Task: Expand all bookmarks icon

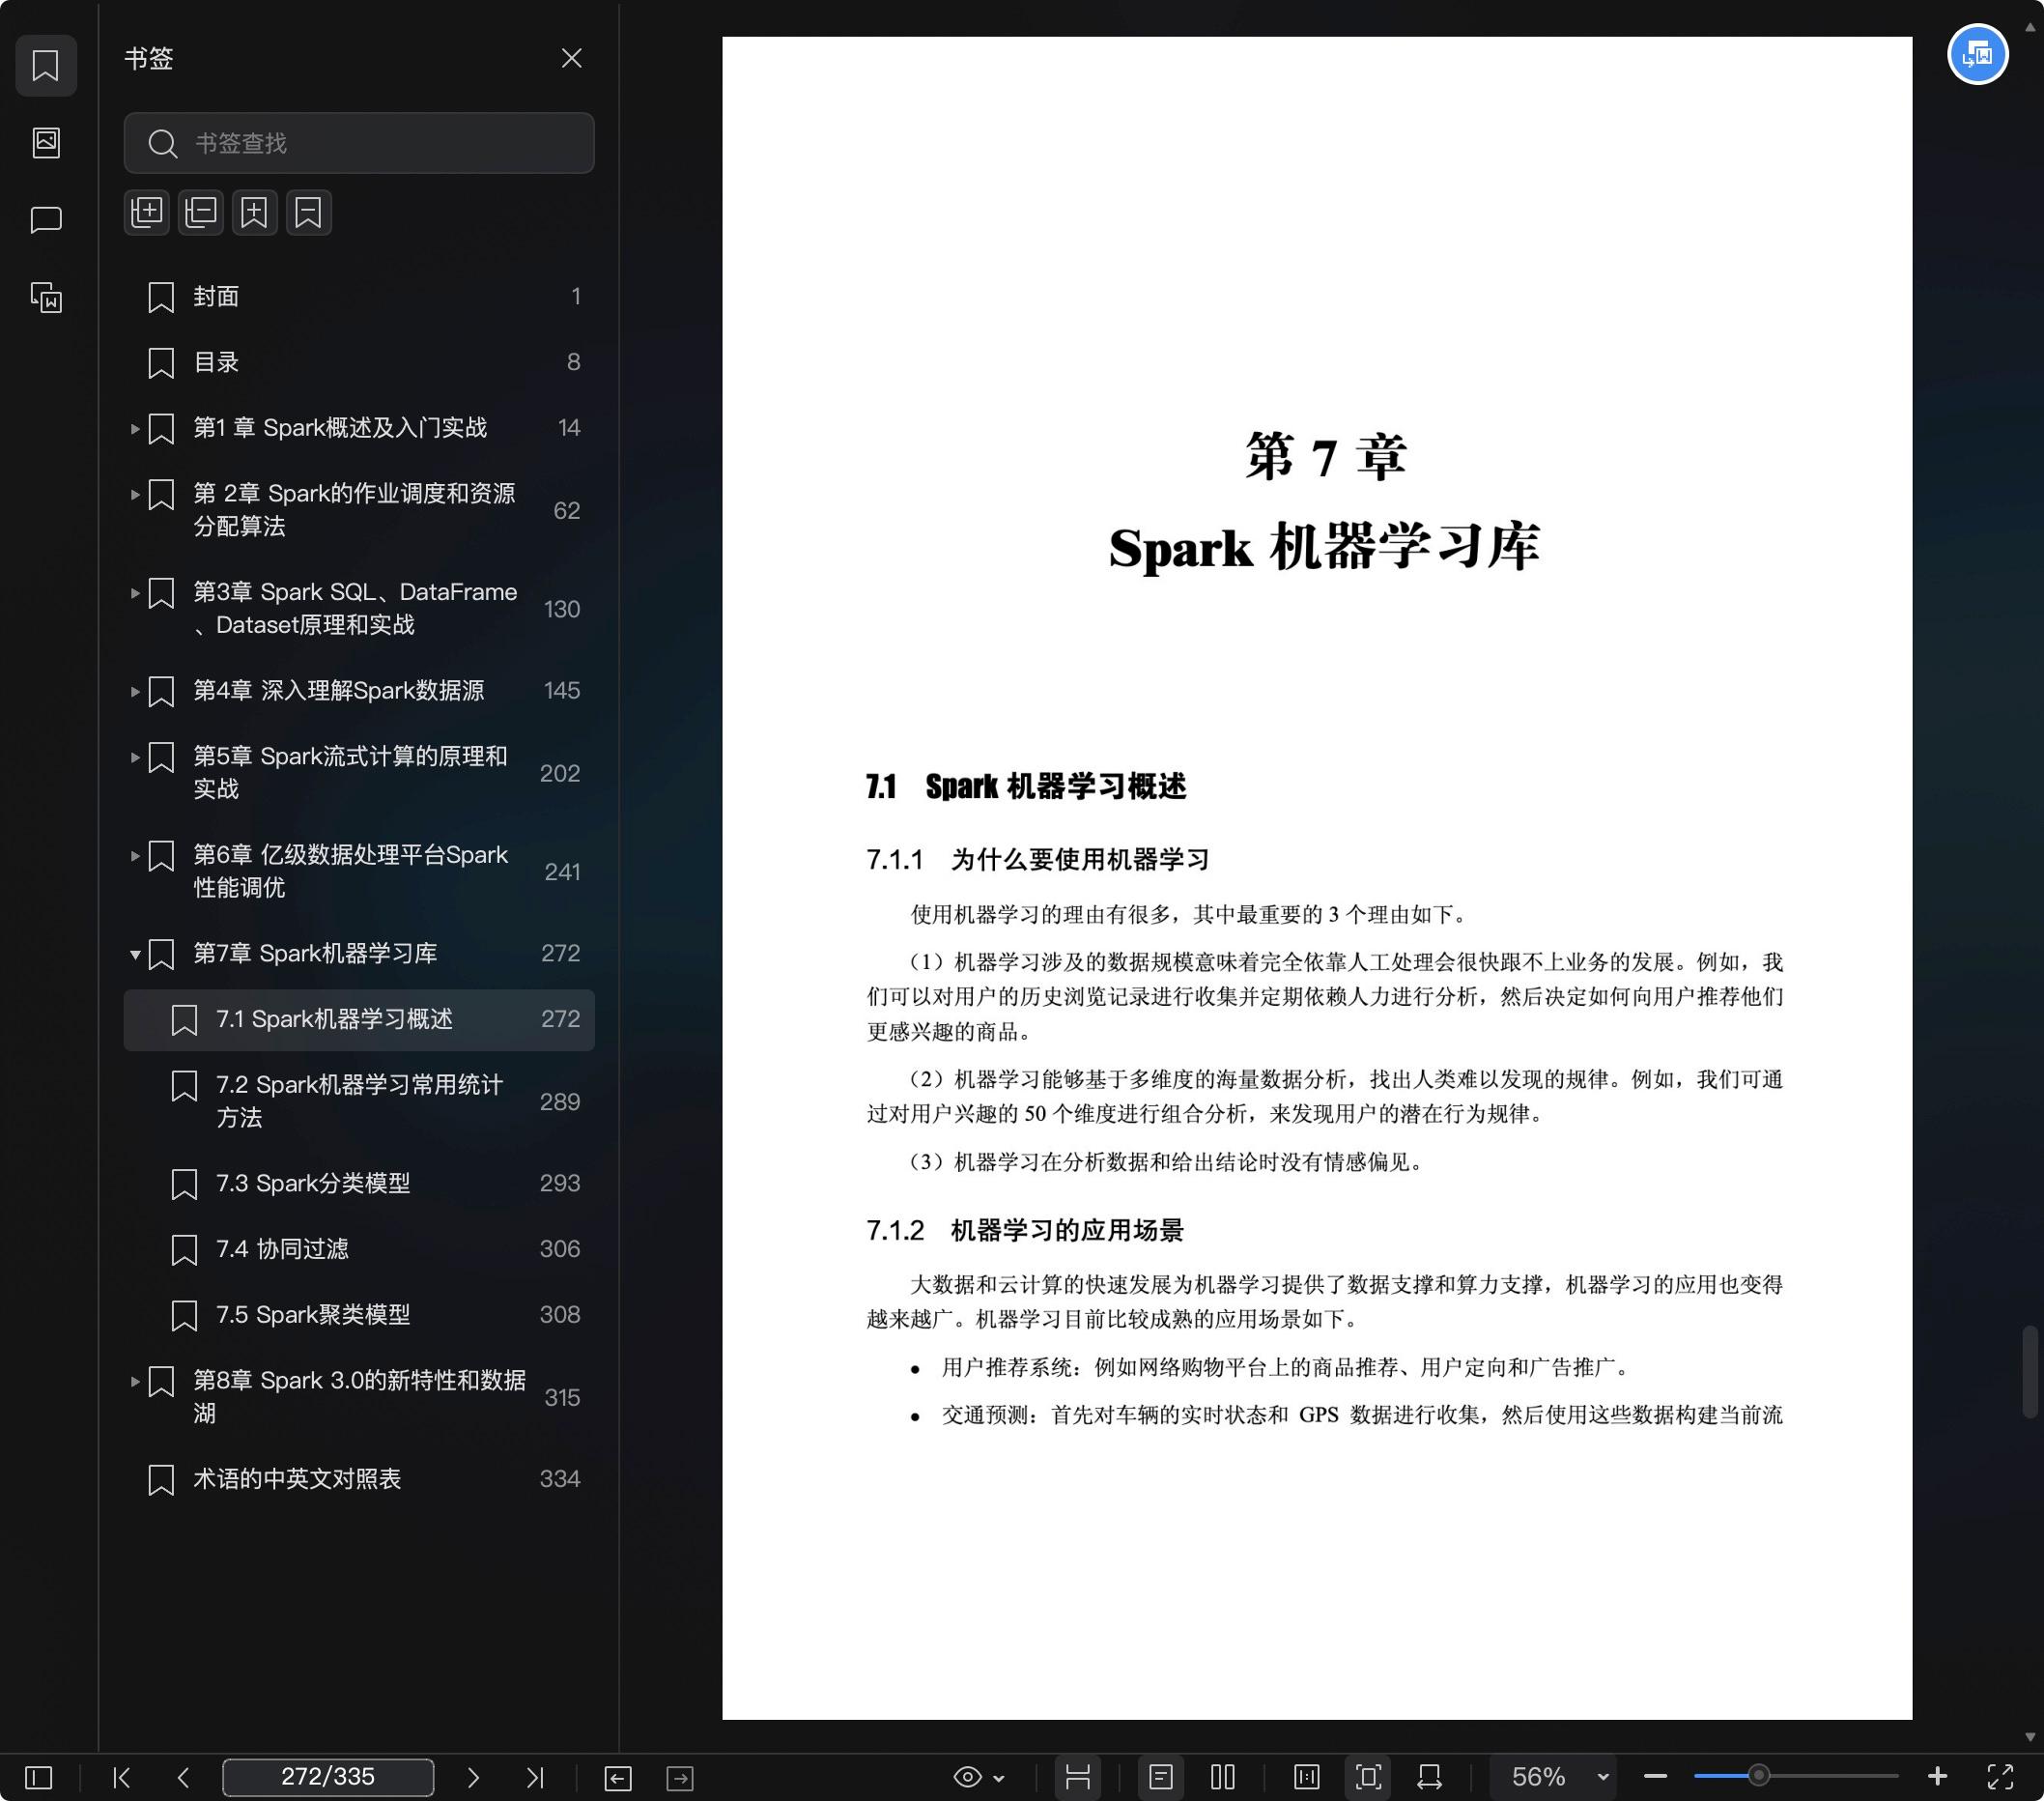Action: pos(147,212)
